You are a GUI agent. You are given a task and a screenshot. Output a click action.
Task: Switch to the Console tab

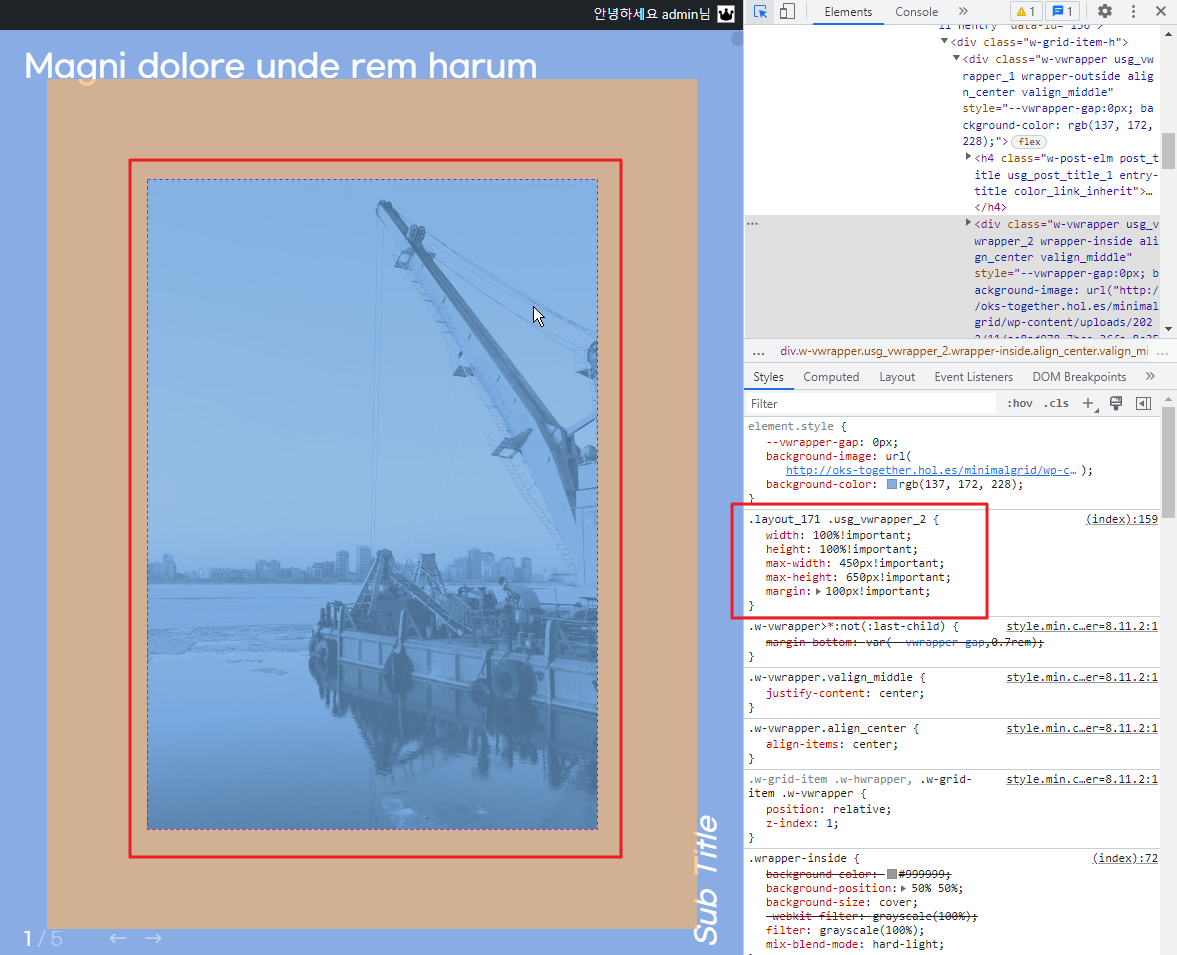coord(917,12)
